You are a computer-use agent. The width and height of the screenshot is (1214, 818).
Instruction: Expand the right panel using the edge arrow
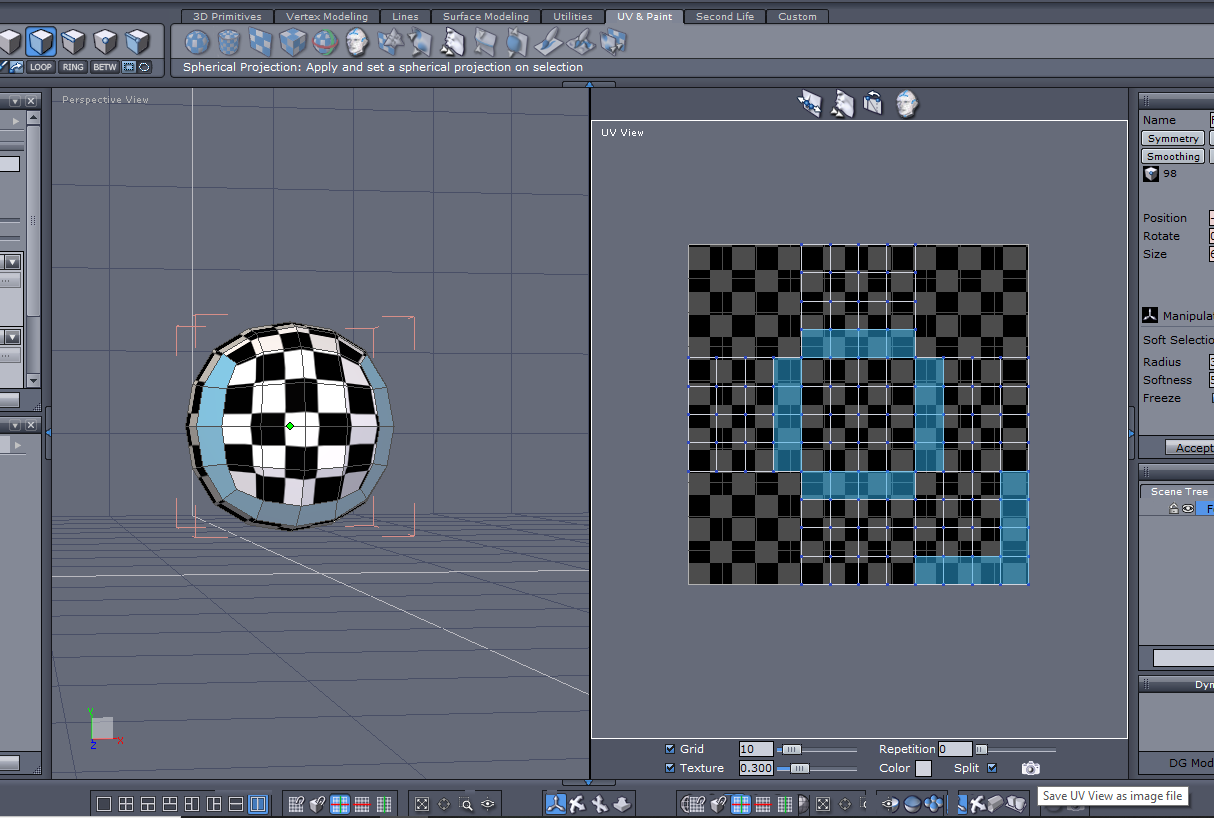coord(1132,433)
